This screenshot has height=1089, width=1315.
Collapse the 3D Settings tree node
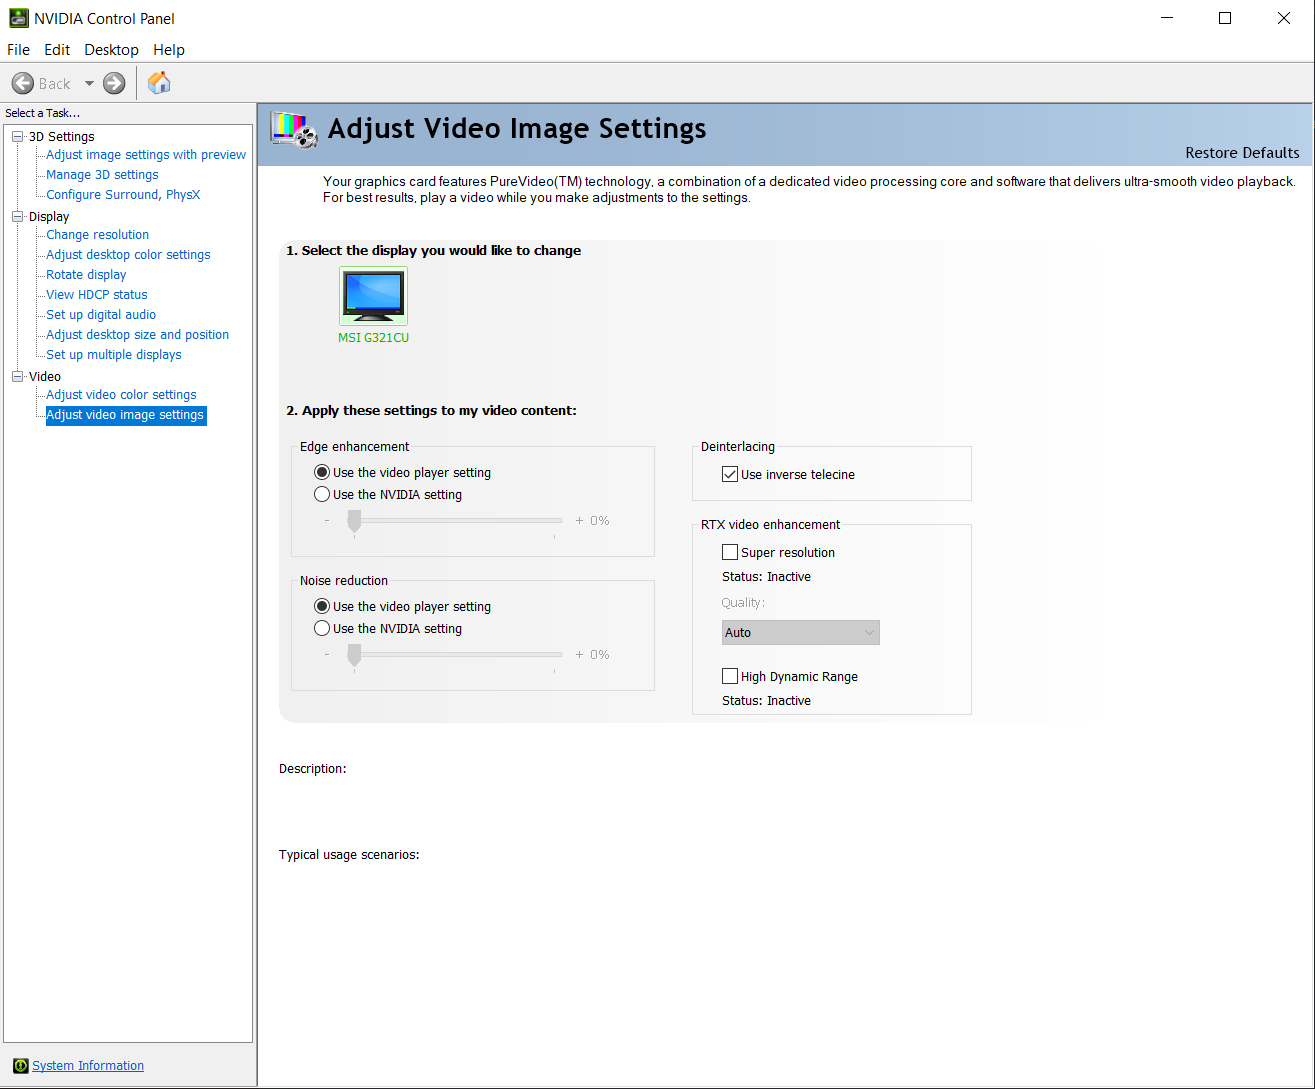click(17, 136)
